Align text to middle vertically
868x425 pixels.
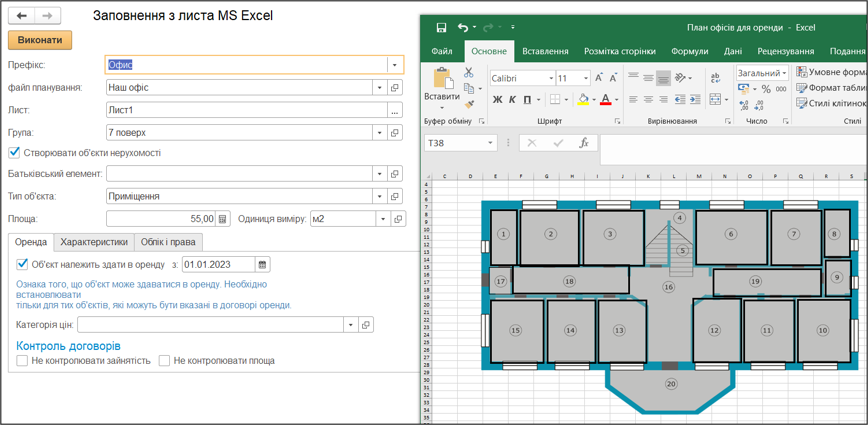tap(648, 78)
